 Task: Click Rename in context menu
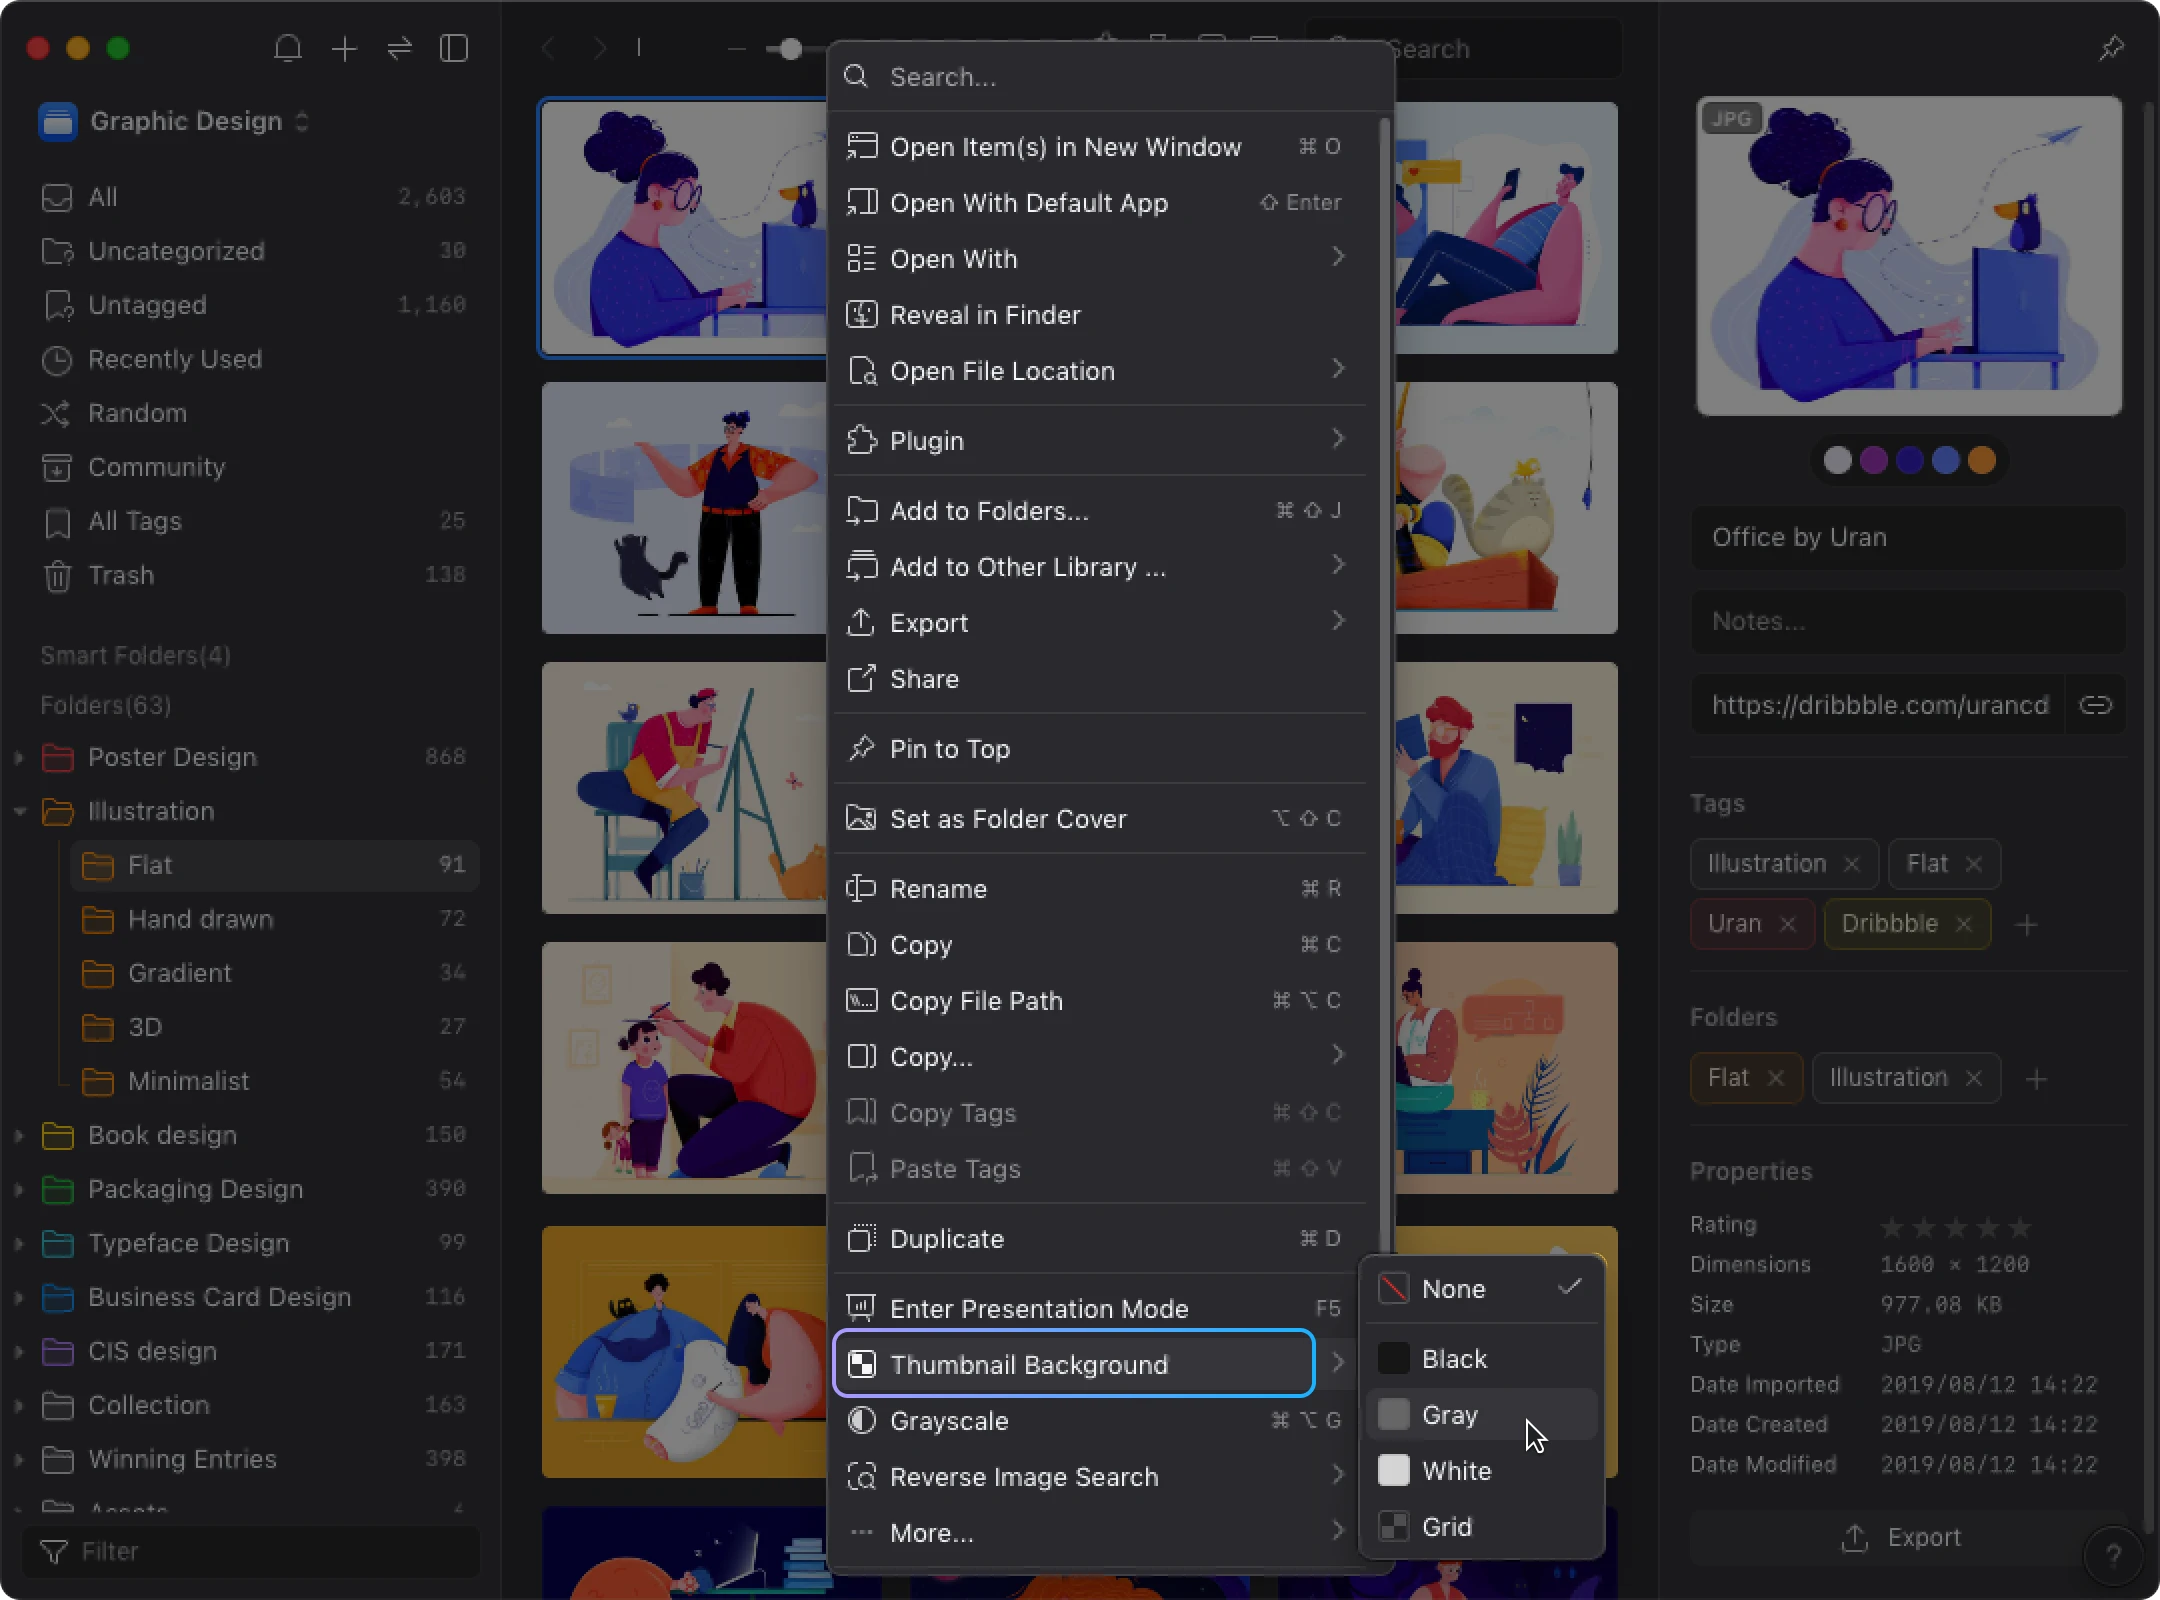pyautogui.click(x=1099, y=889)
